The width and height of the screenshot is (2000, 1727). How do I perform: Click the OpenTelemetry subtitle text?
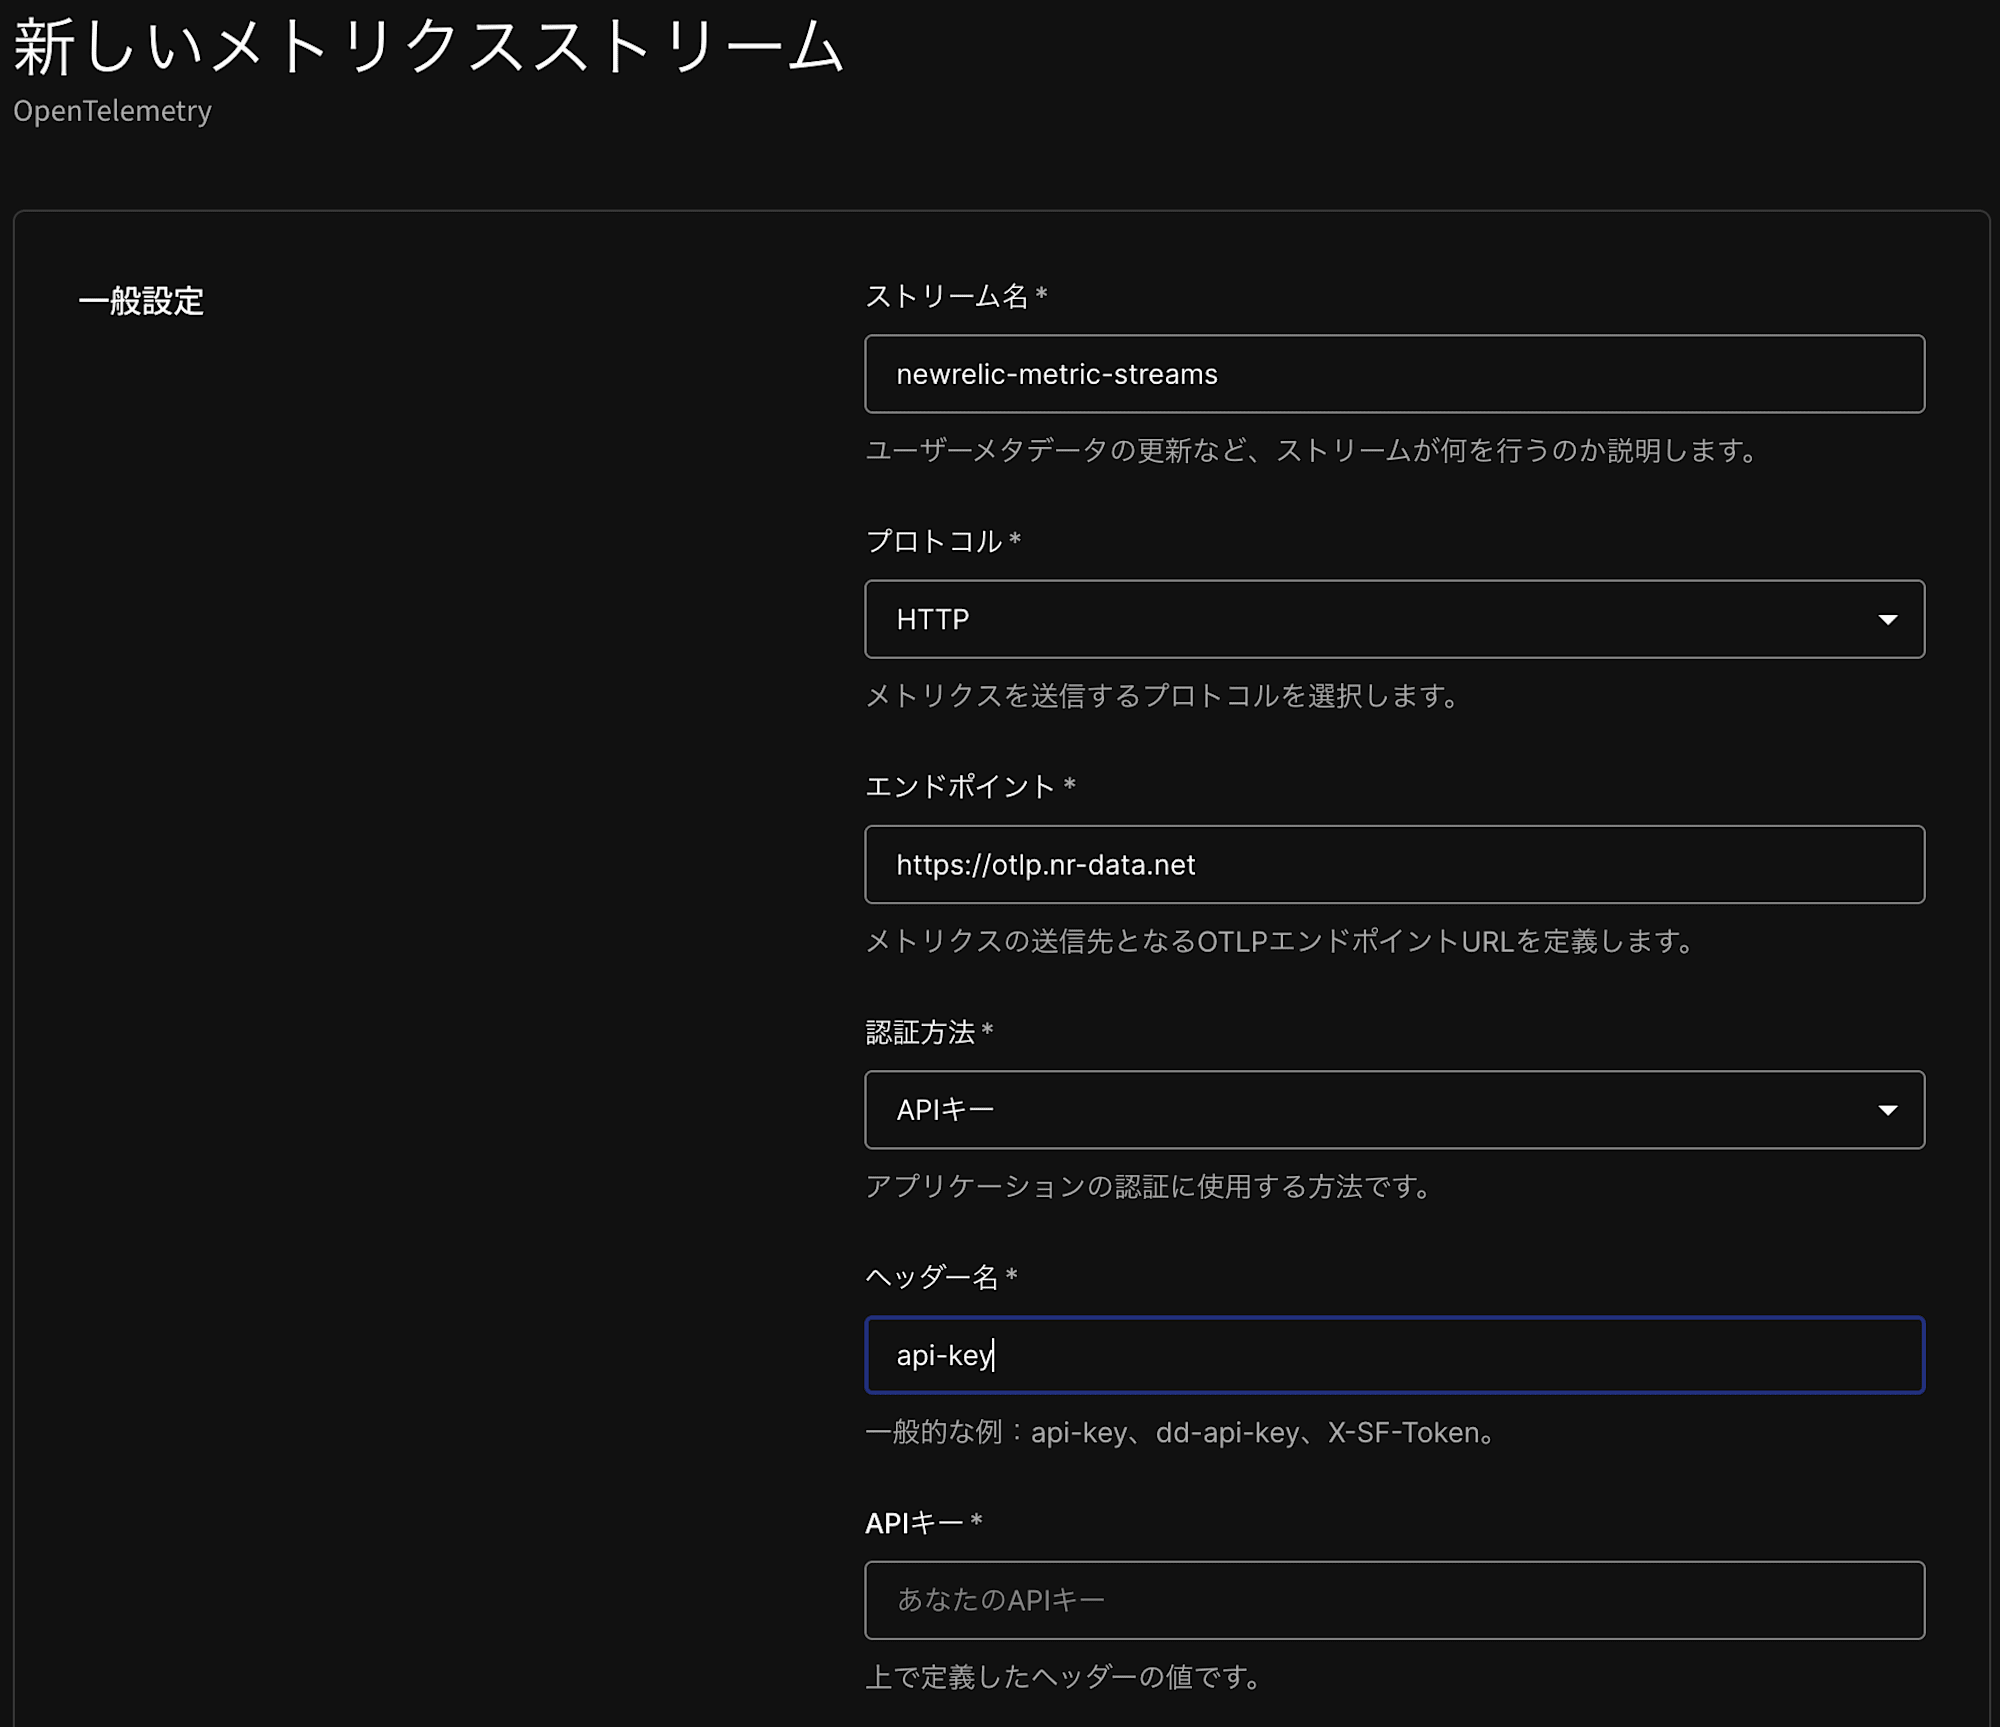coord(112,111)
